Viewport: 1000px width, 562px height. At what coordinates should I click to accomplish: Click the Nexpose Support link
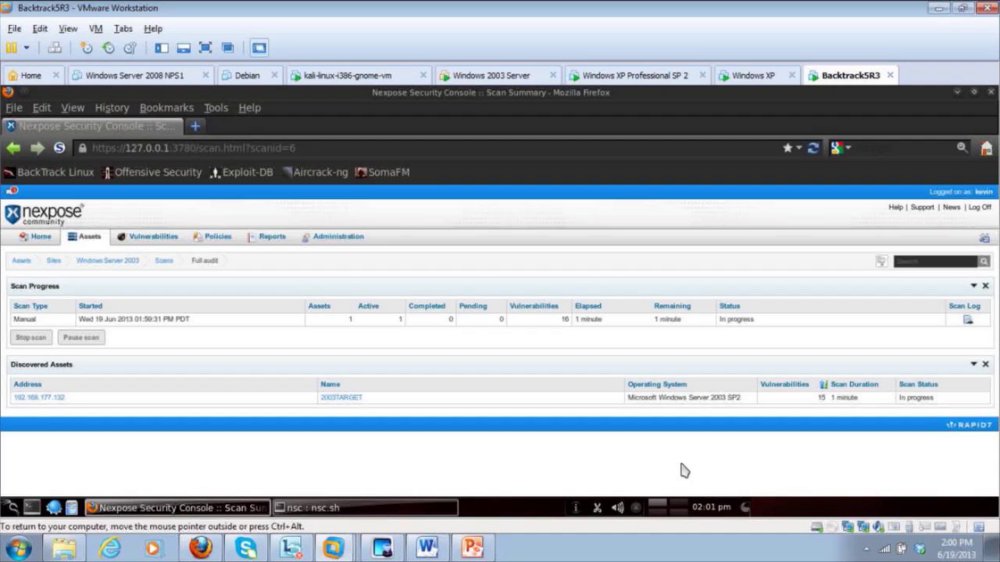pos(922,207)
